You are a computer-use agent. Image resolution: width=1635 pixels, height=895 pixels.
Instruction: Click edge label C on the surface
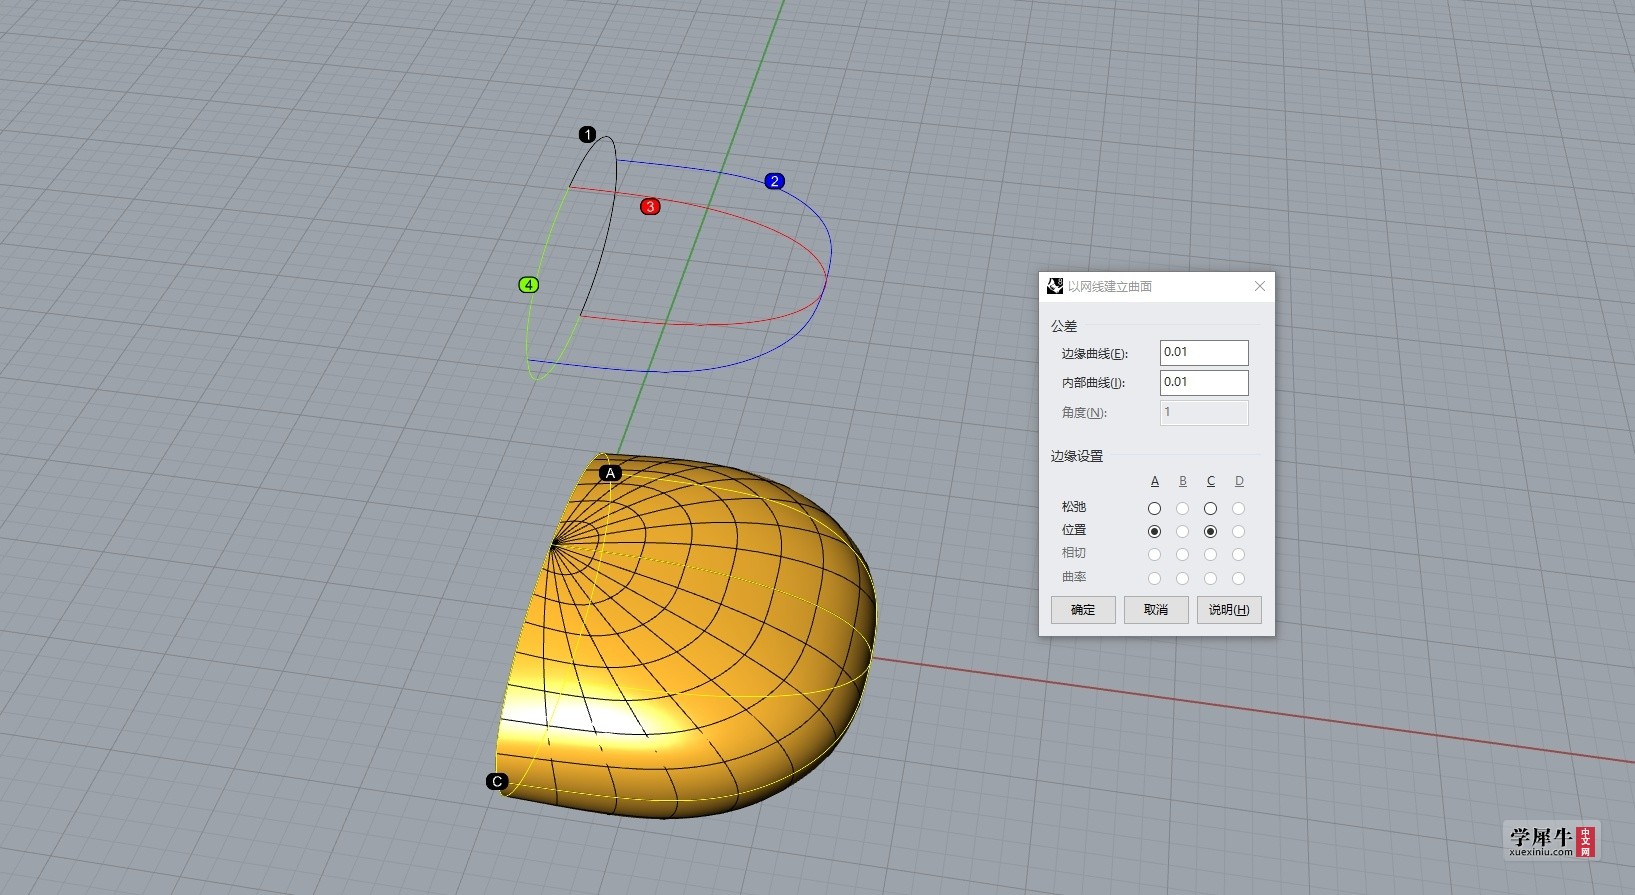click(x=497, y=781)
